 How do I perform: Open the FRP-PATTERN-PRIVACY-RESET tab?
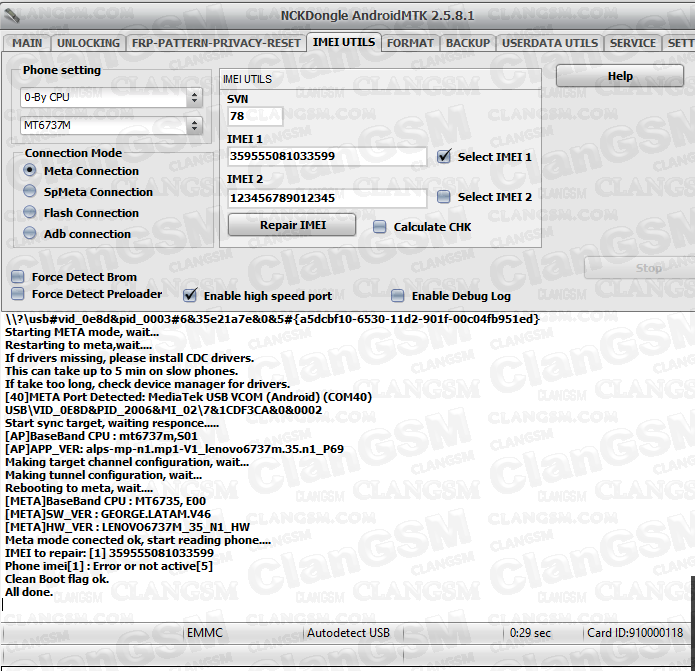216,43
